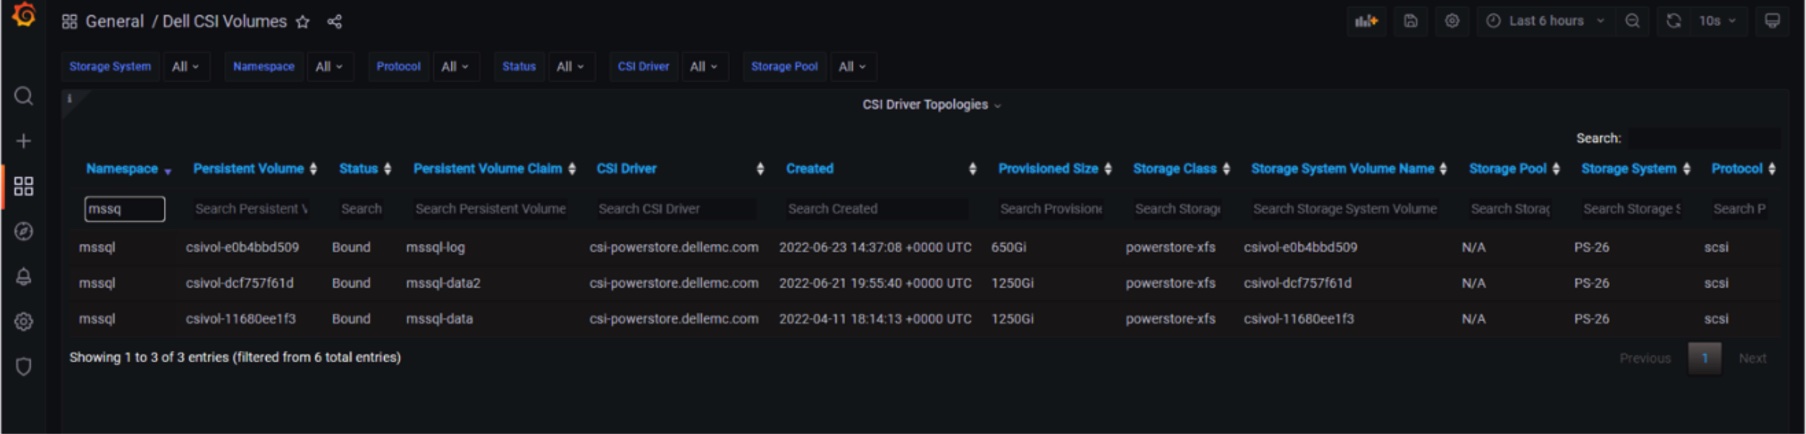Focus the Status column search field

(361, 209)
